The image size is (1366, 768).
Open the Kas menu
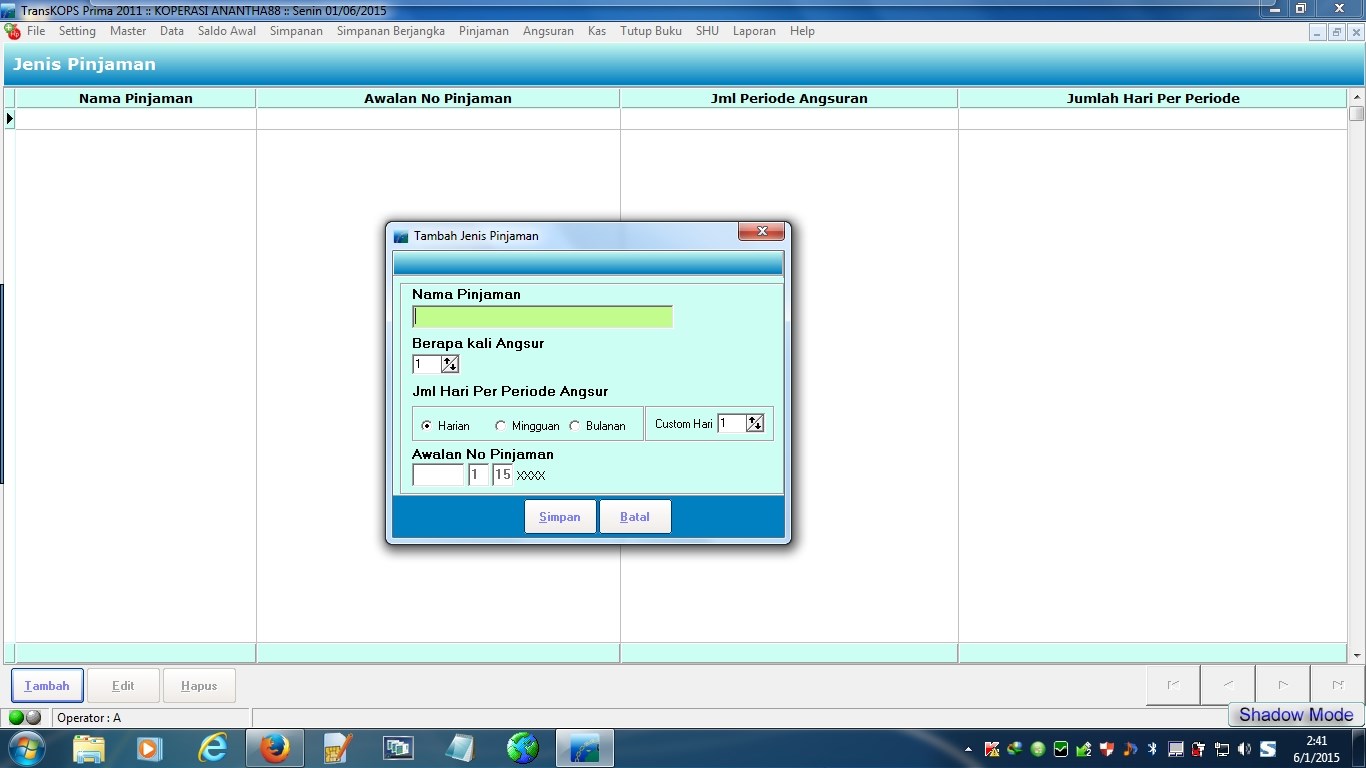pos(597,31)
